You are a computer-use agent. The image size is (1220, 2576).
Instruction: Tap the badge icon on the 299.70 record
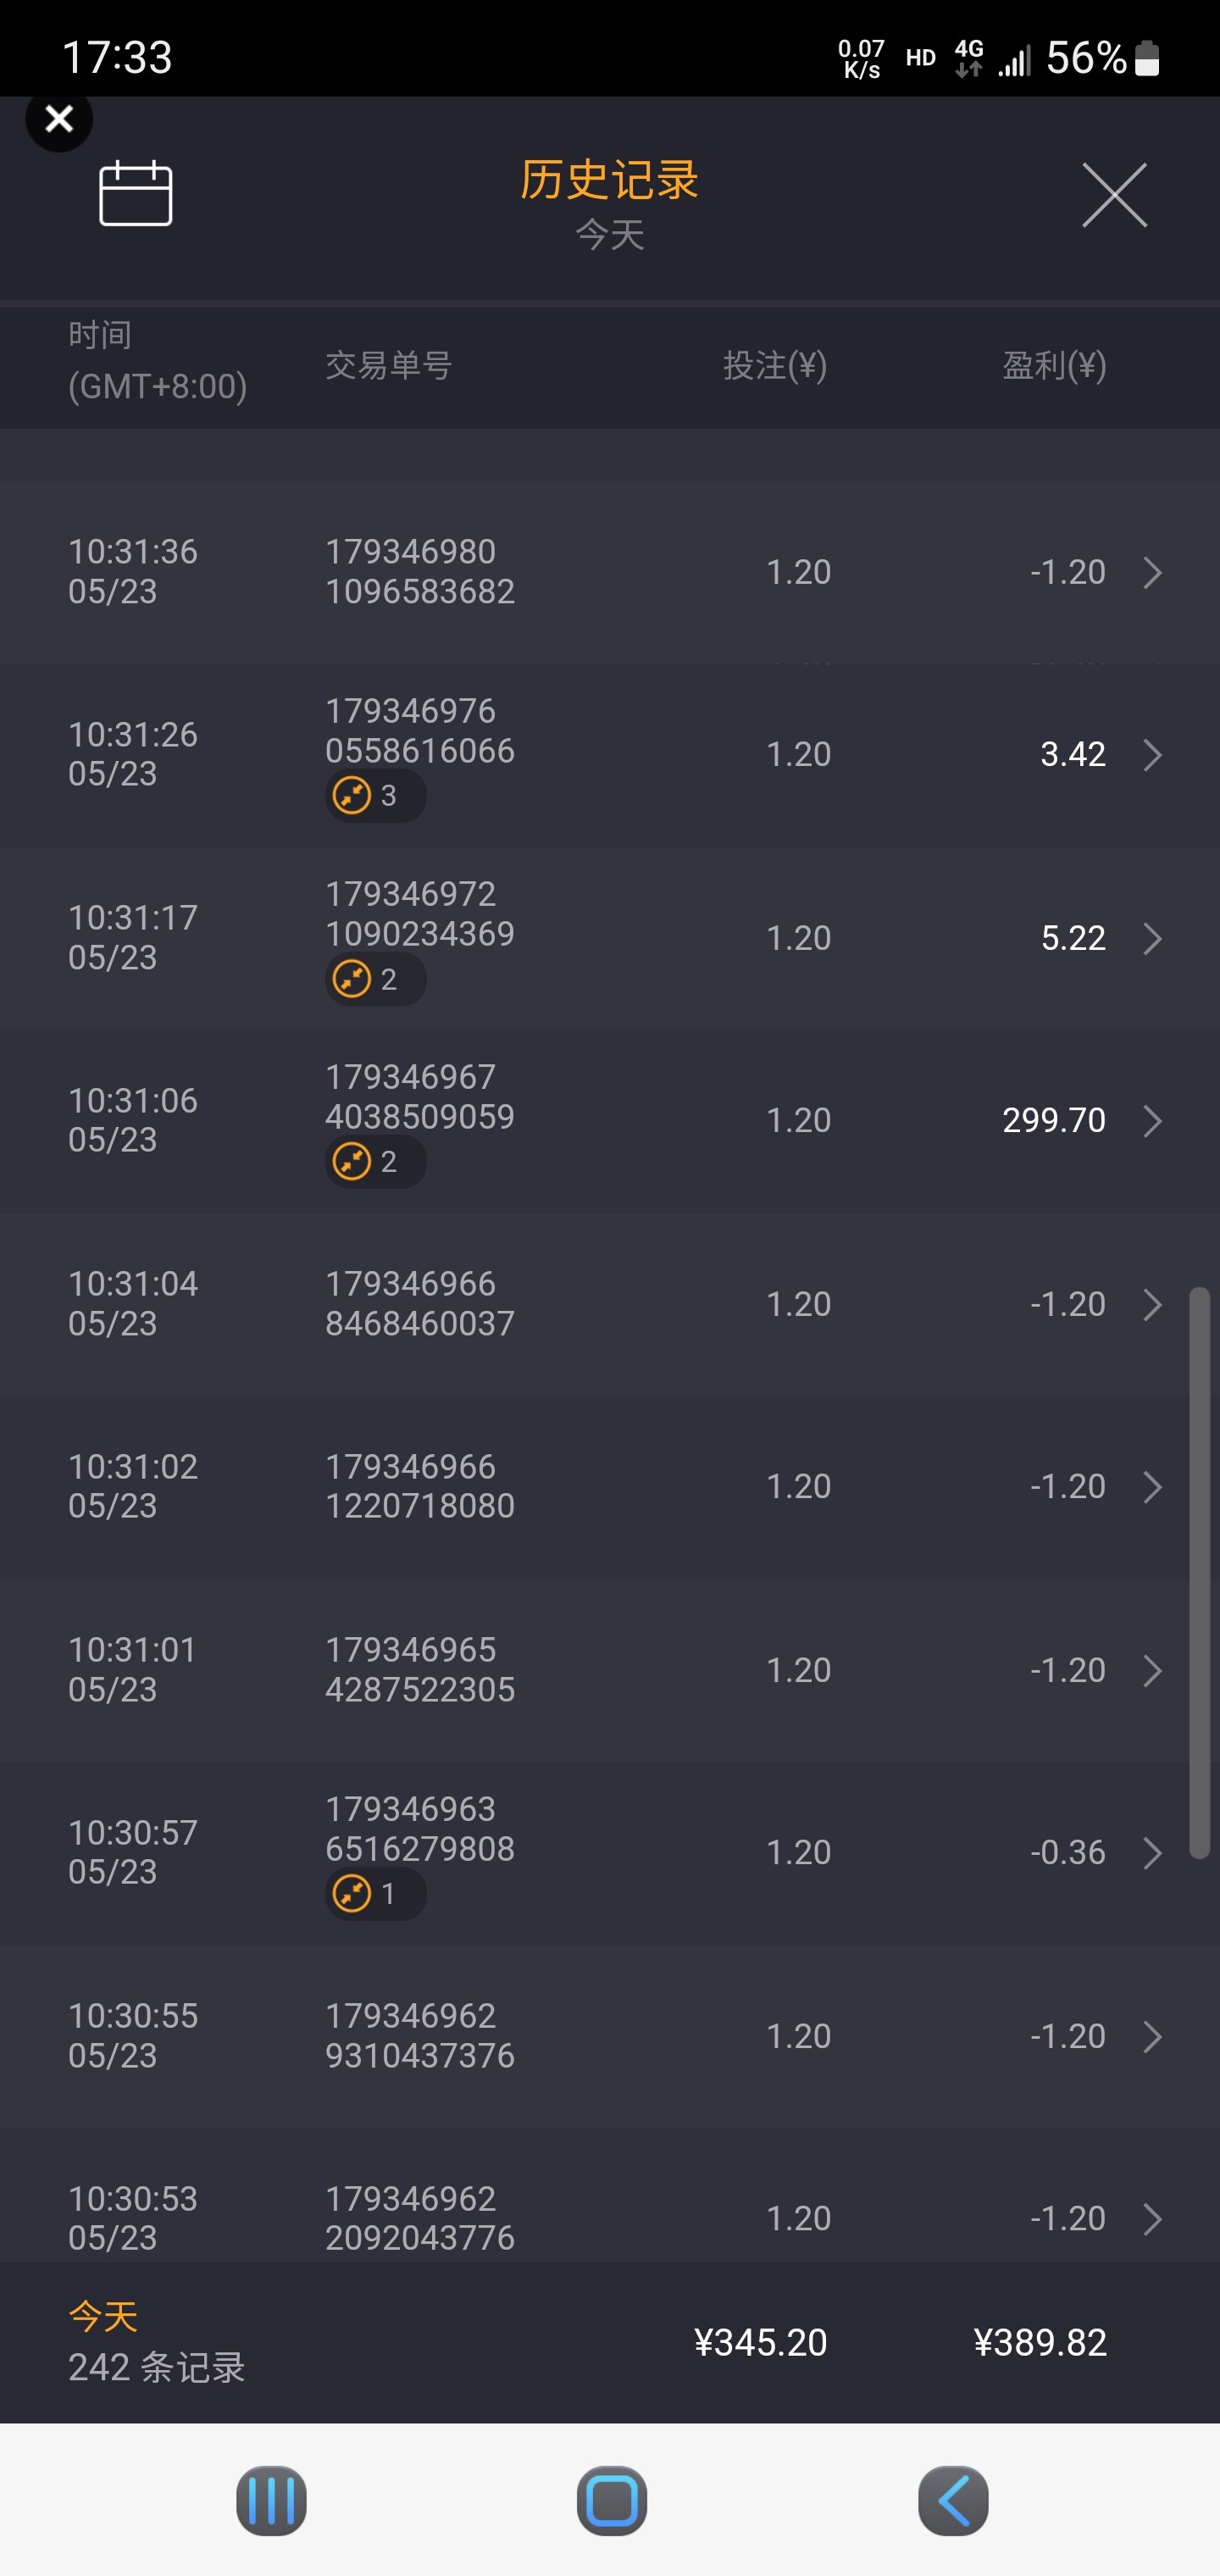tap(352, 1162)
